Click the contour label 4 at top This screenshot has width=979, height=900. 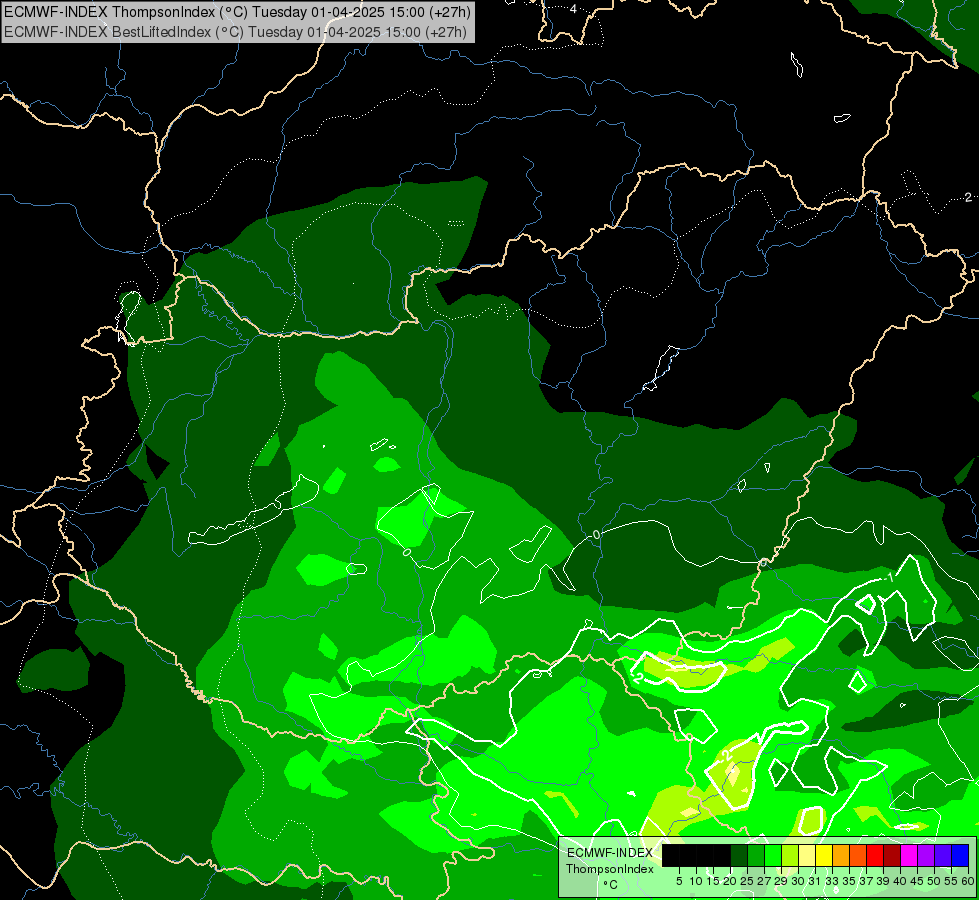point(573,9)
